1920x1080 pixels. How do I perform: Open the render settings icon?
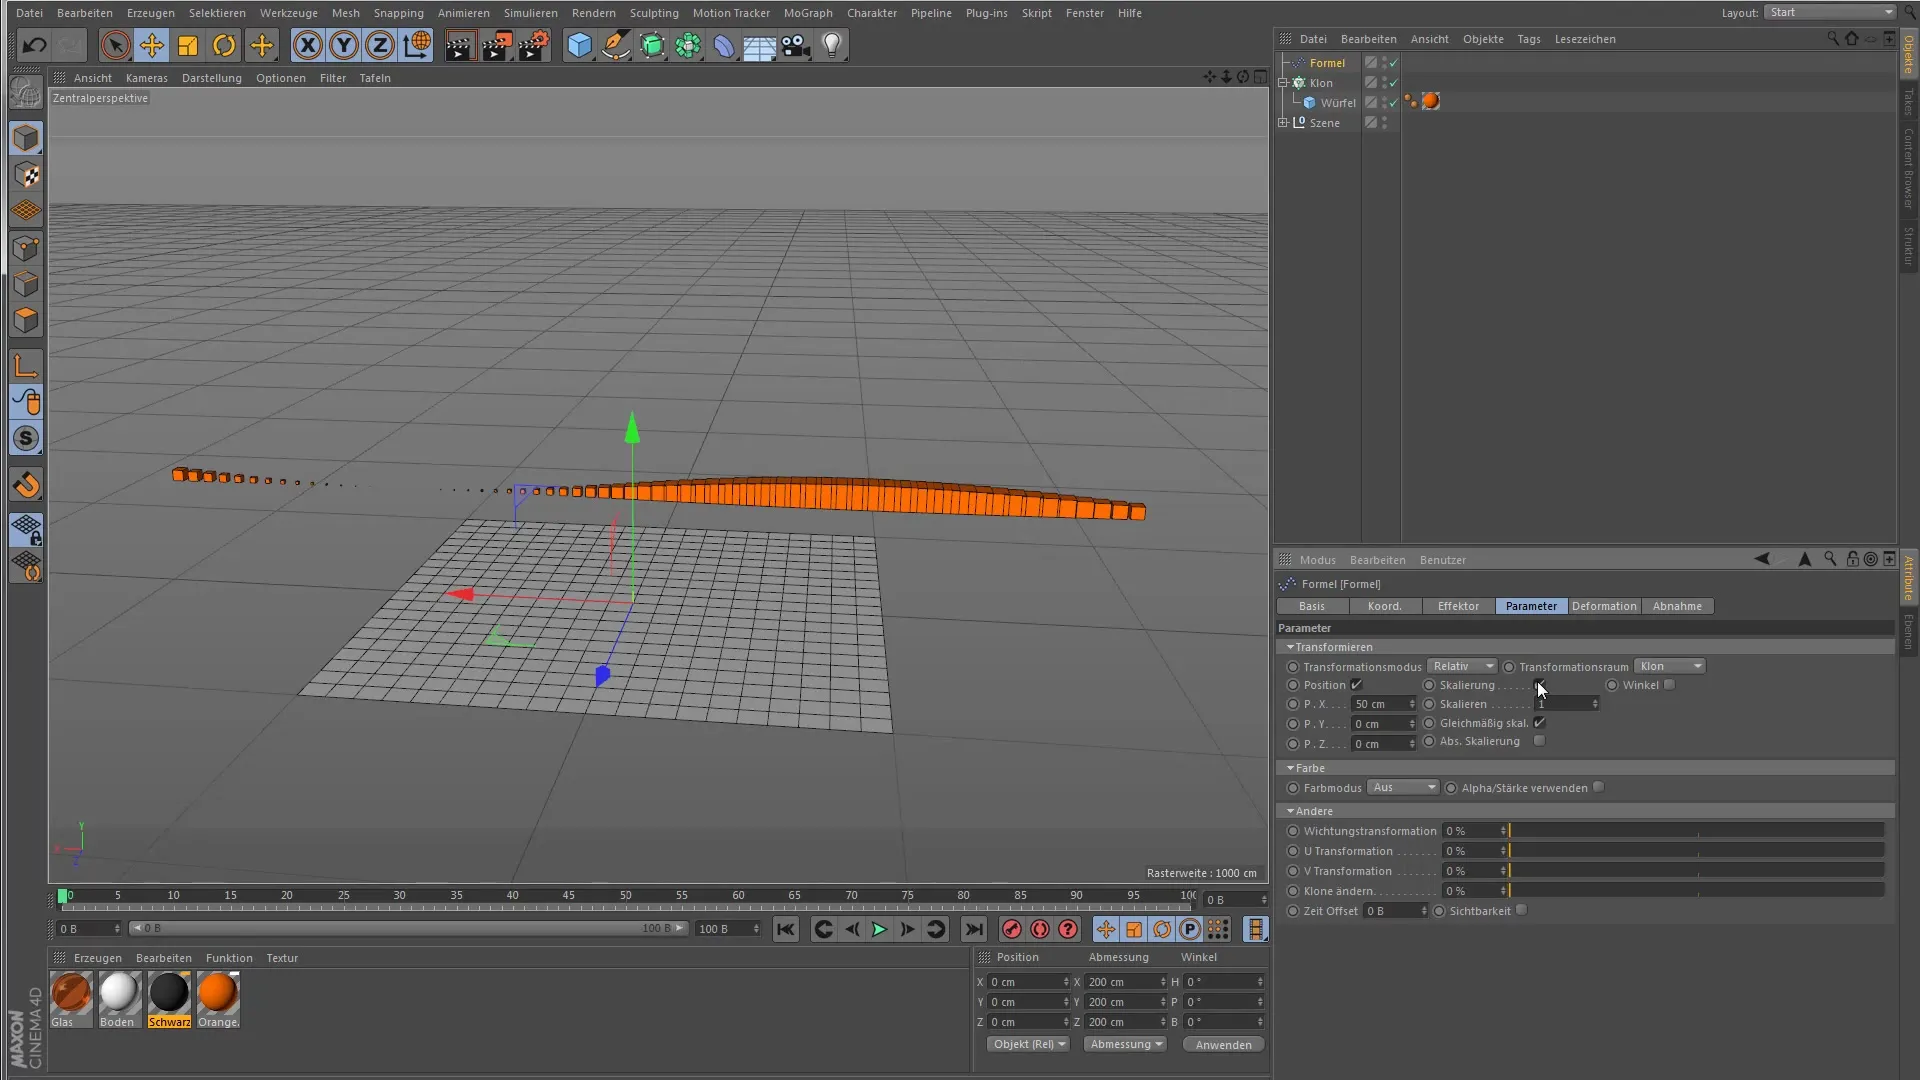click(534, 45)
